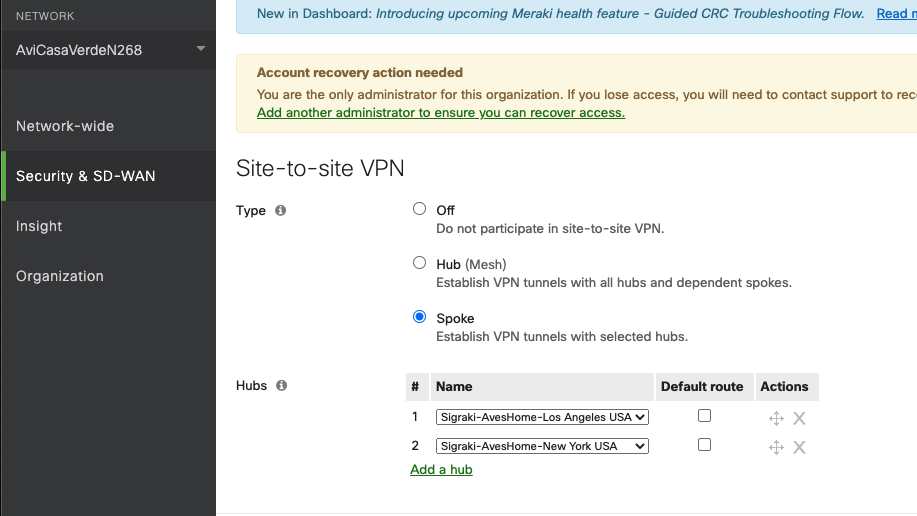Enable default route for New York hub
917x516 pixels.
coord(705,445)
